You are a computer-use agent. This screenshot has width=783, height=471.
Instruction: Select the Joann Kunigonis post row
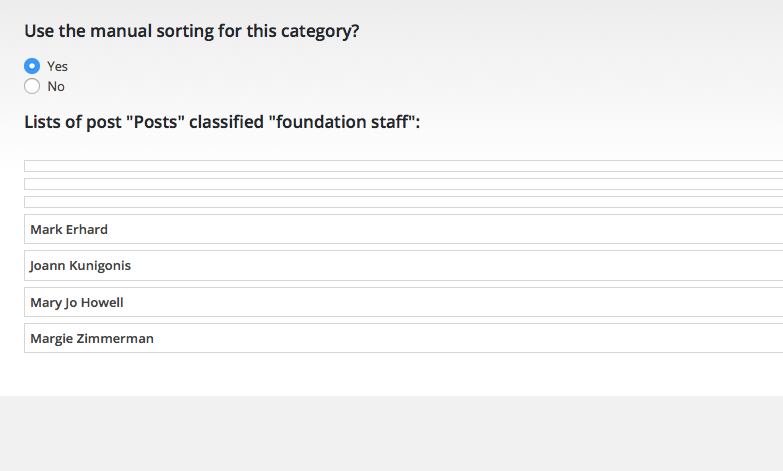coord(400,266)
